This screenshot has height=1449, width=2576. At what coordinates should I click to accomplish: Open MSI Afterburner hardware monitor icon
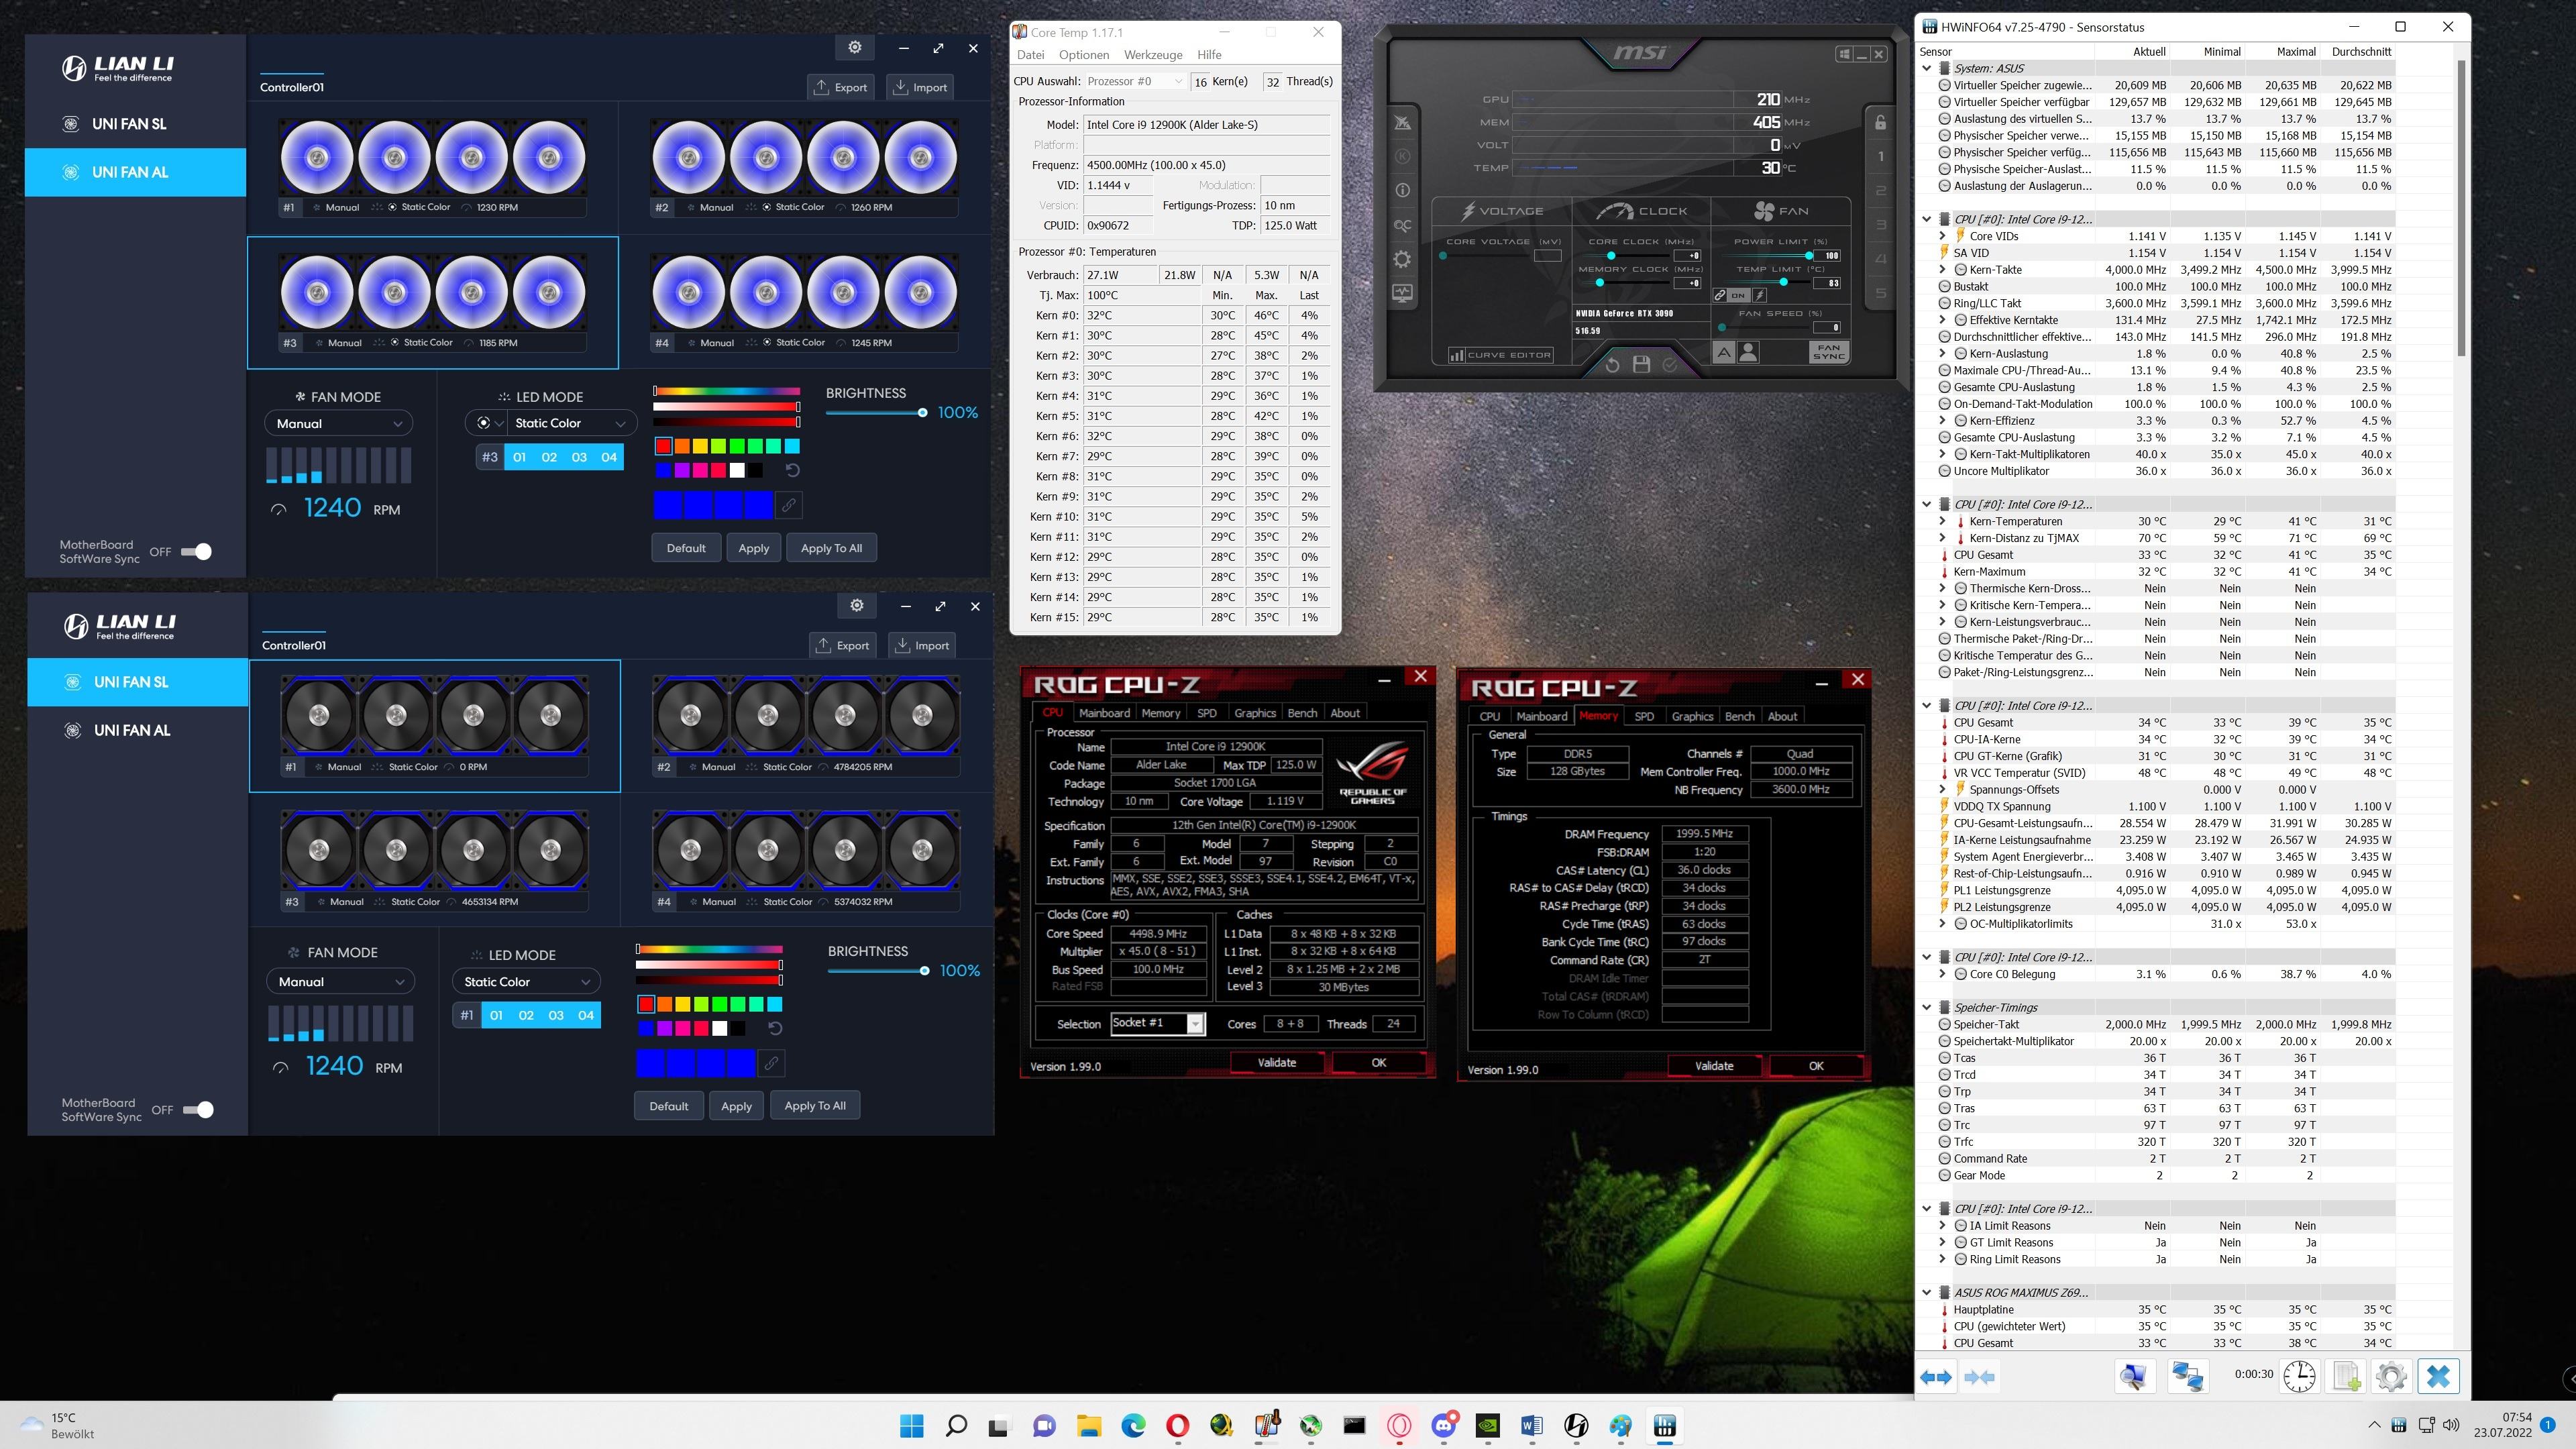(1402, 293)
